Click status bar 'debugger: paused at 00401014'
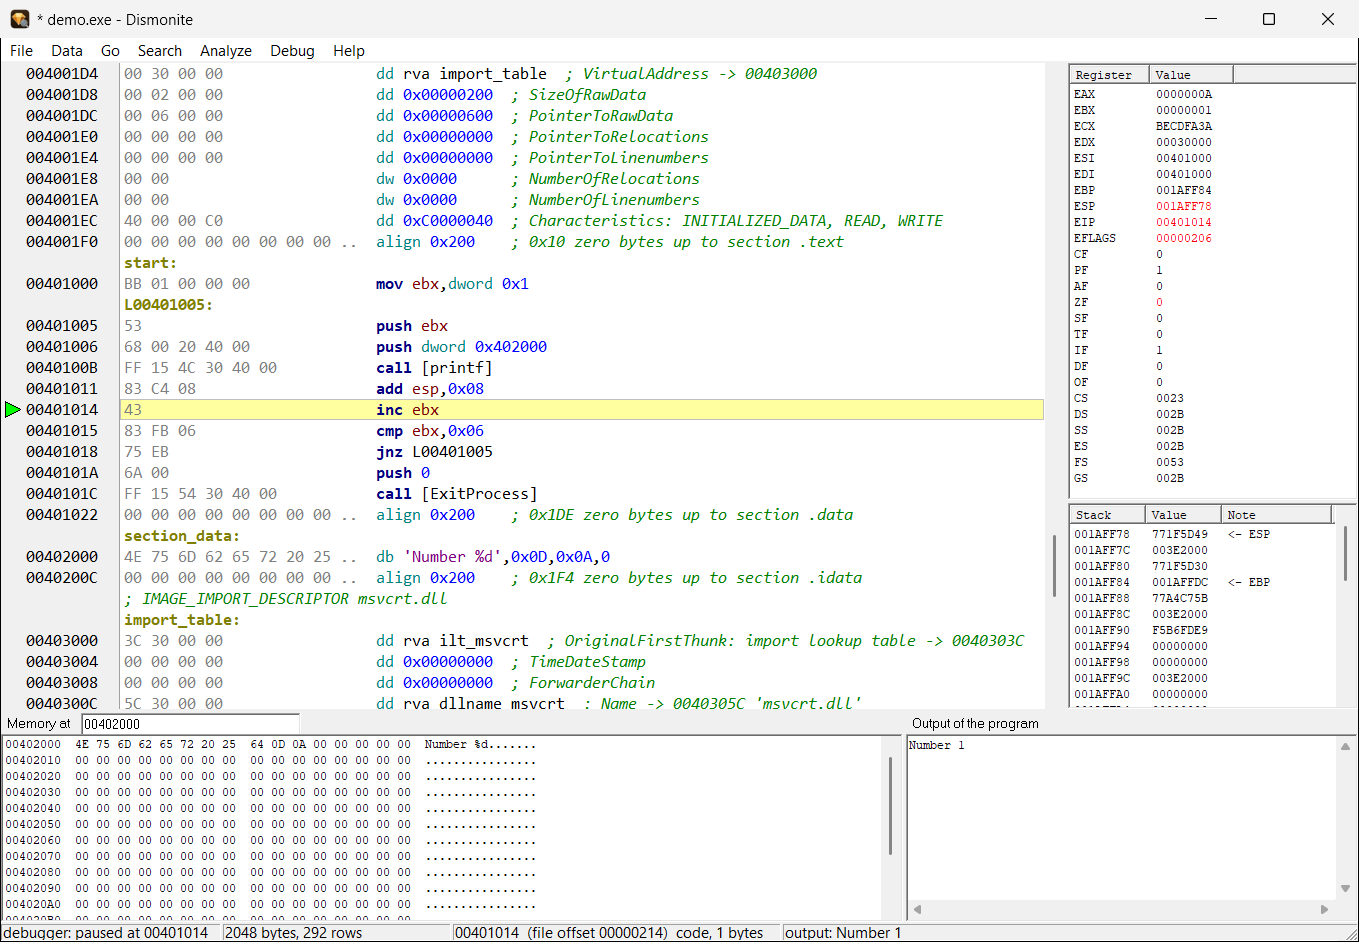This screenshot has height=942, width=1359. (106, 933)
